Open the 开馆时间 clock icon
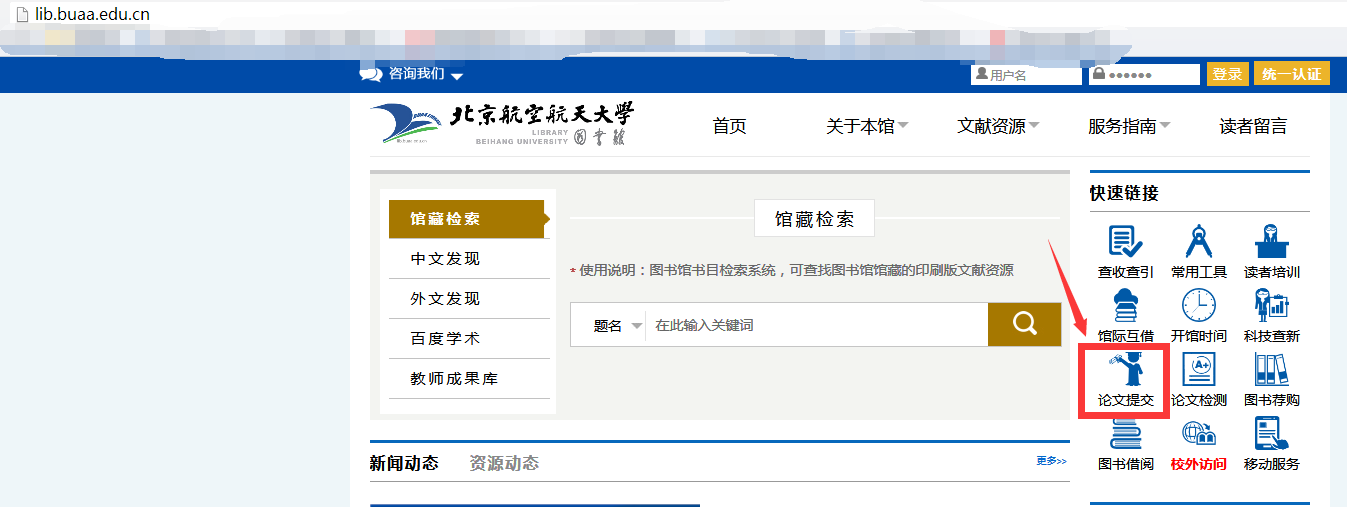 (1198, 306)
